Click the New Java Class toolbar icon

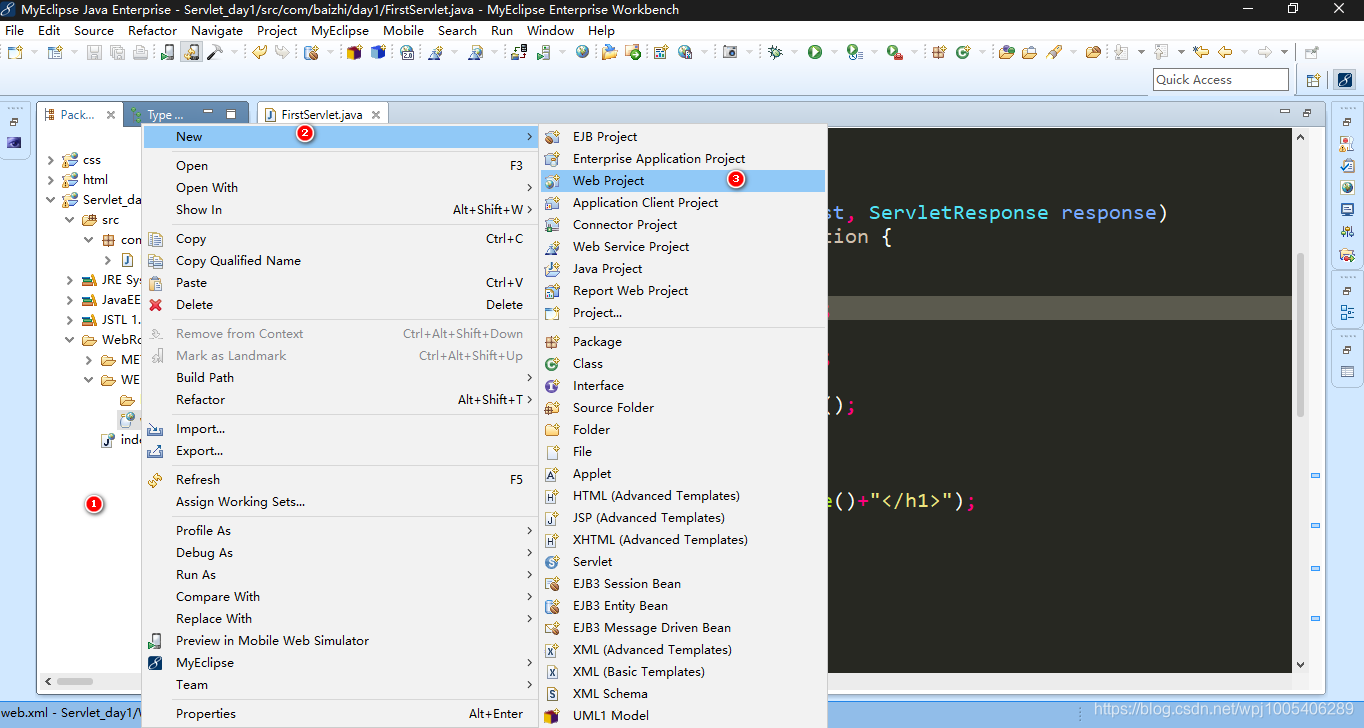pyautogui.click(x=962, y=52)
